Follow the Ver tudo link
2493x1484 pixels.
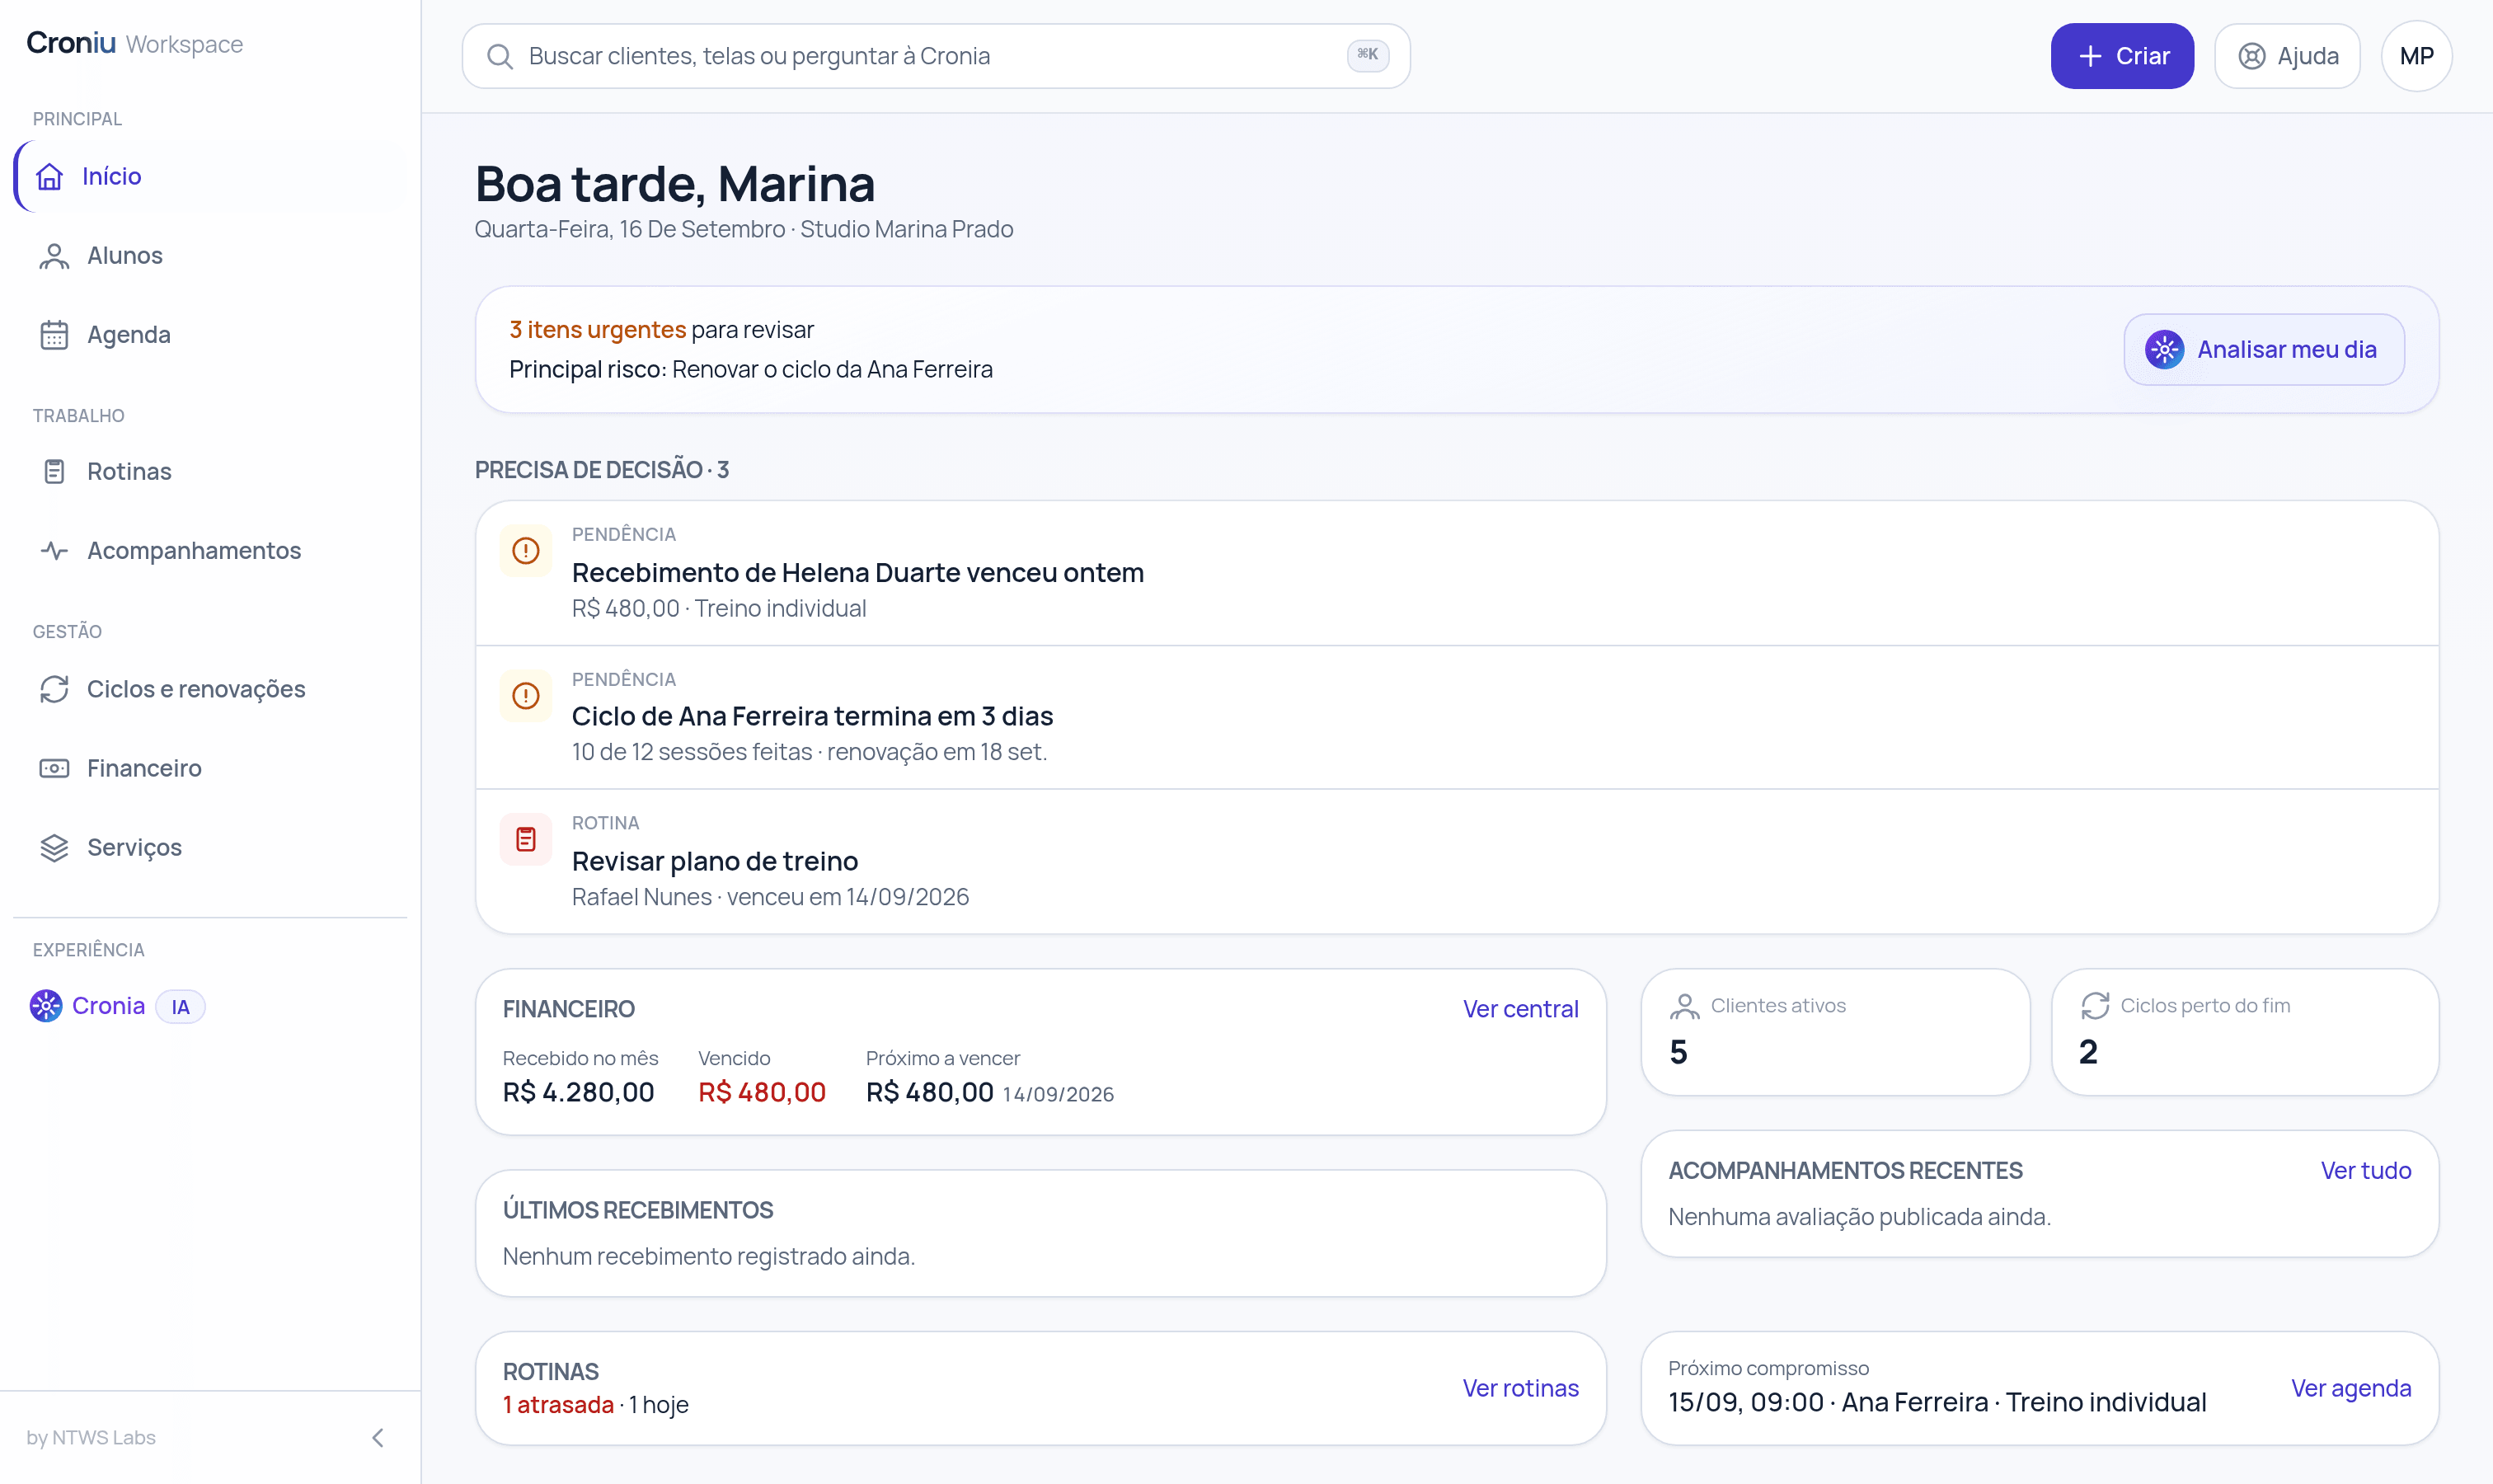(x=2365, y=1170)
